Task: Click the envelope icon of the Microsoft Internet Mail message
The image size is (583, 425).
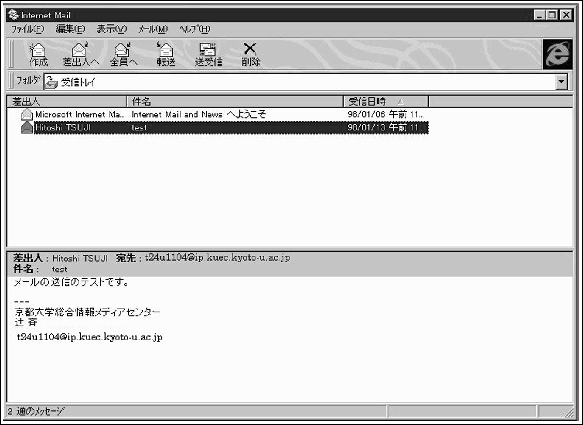Action: [27, 115]
